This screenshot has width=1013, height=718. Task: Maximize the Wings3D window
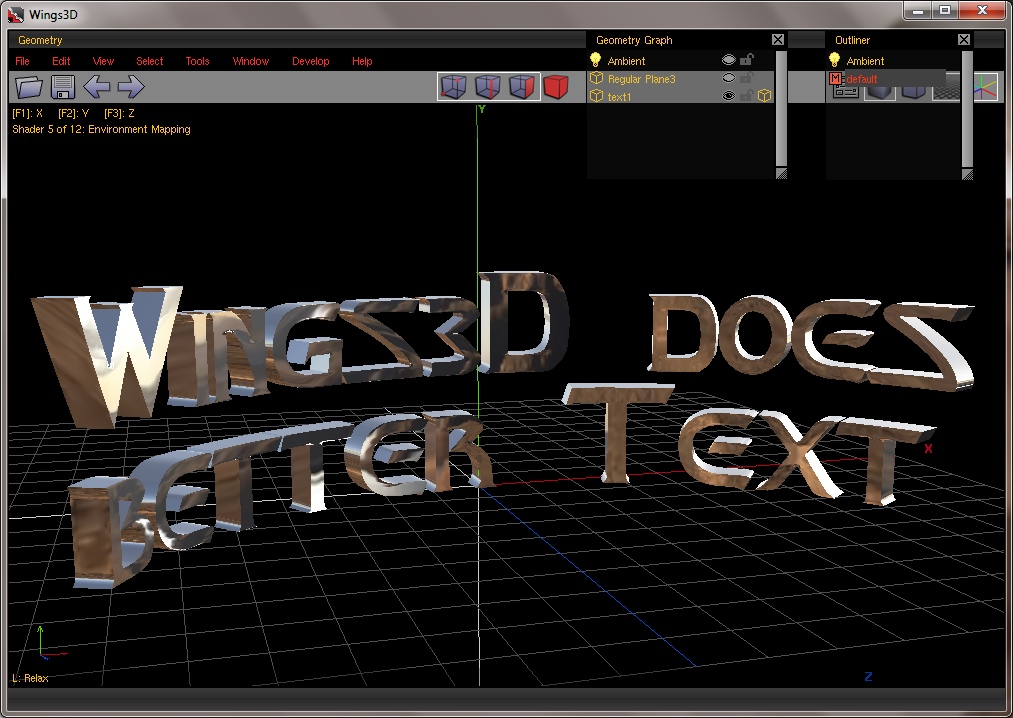click(945, 10)
